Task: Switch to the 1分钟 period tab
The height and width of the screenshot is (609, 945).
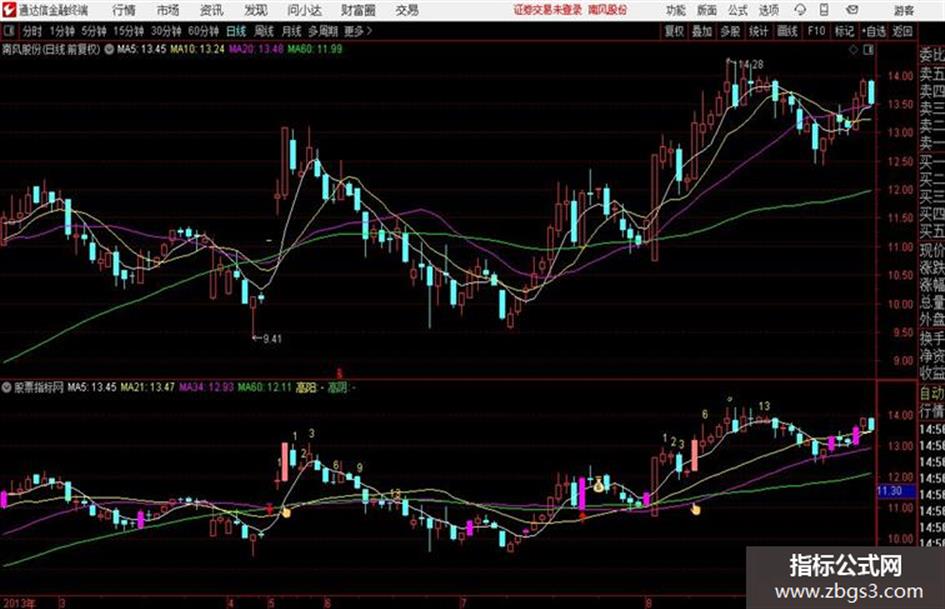Action: pyautogui.click(x=61, y=31)
